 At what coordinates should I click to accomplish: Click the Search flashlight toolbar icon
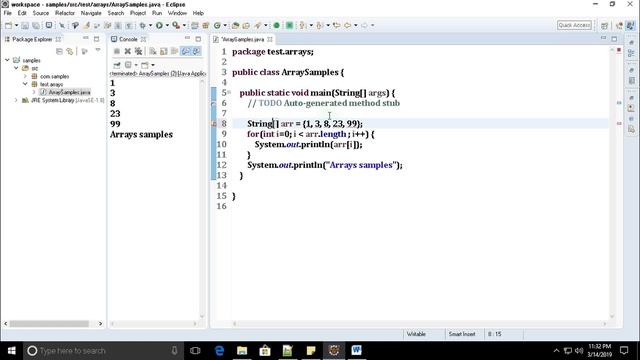[x=258, y=25]
